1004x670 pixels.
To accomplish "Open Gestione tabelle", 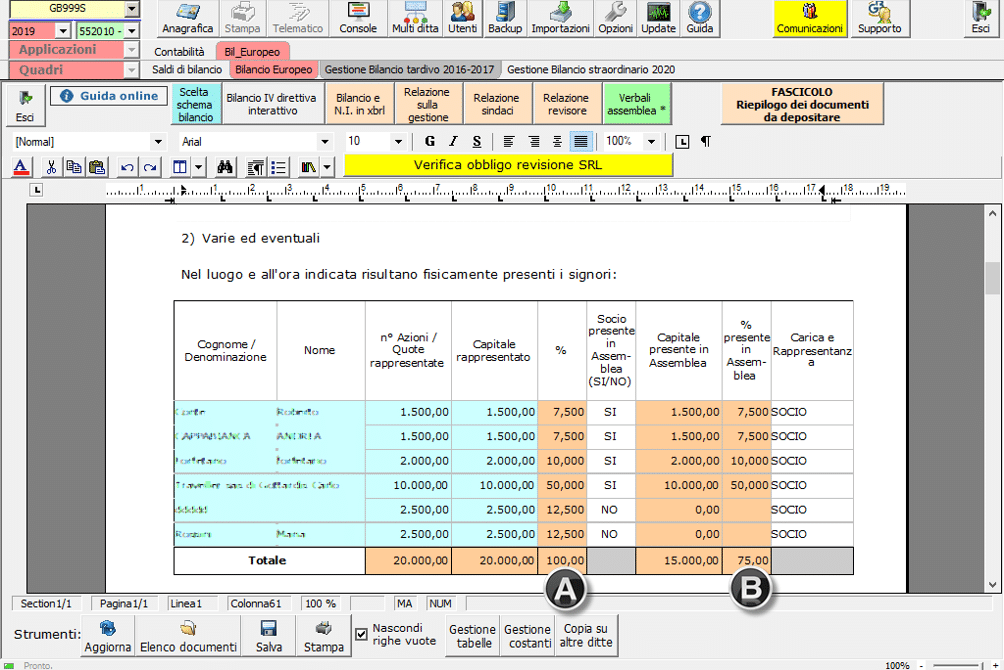I will pyautogui.click(x=472, y=636).
